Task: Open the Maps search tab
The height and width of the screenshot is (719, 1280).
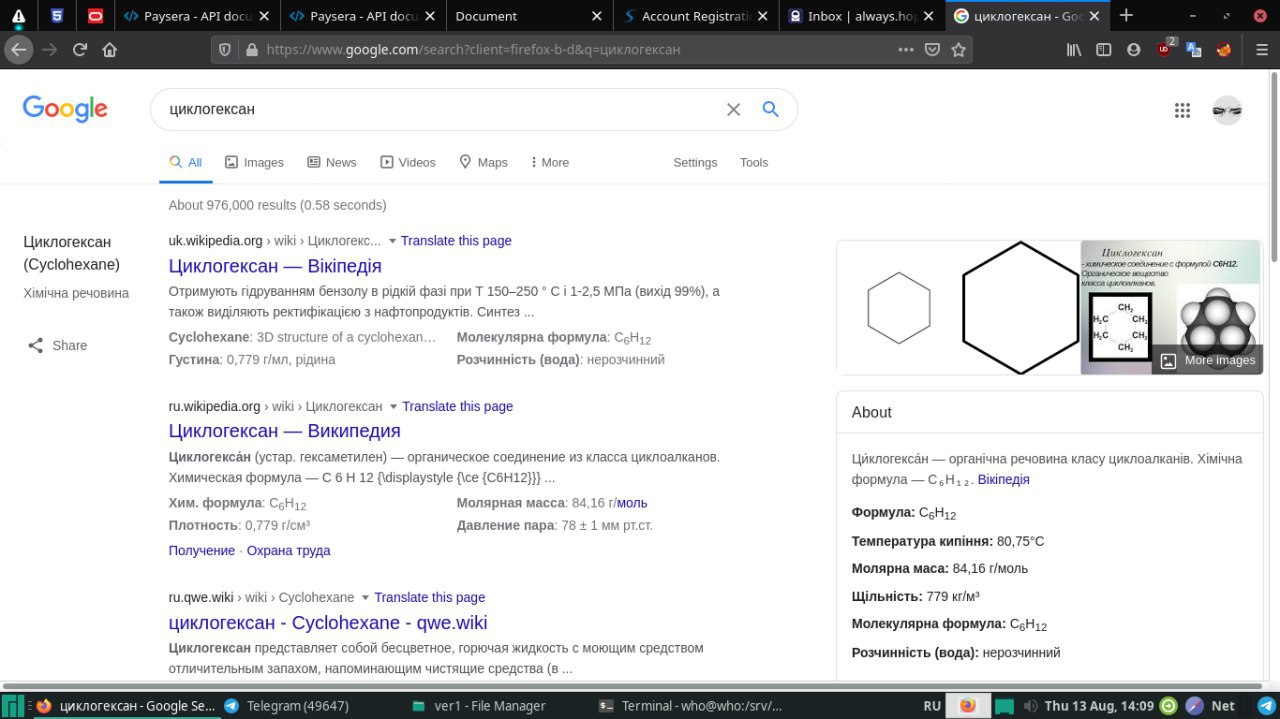Action: (483, 162)
